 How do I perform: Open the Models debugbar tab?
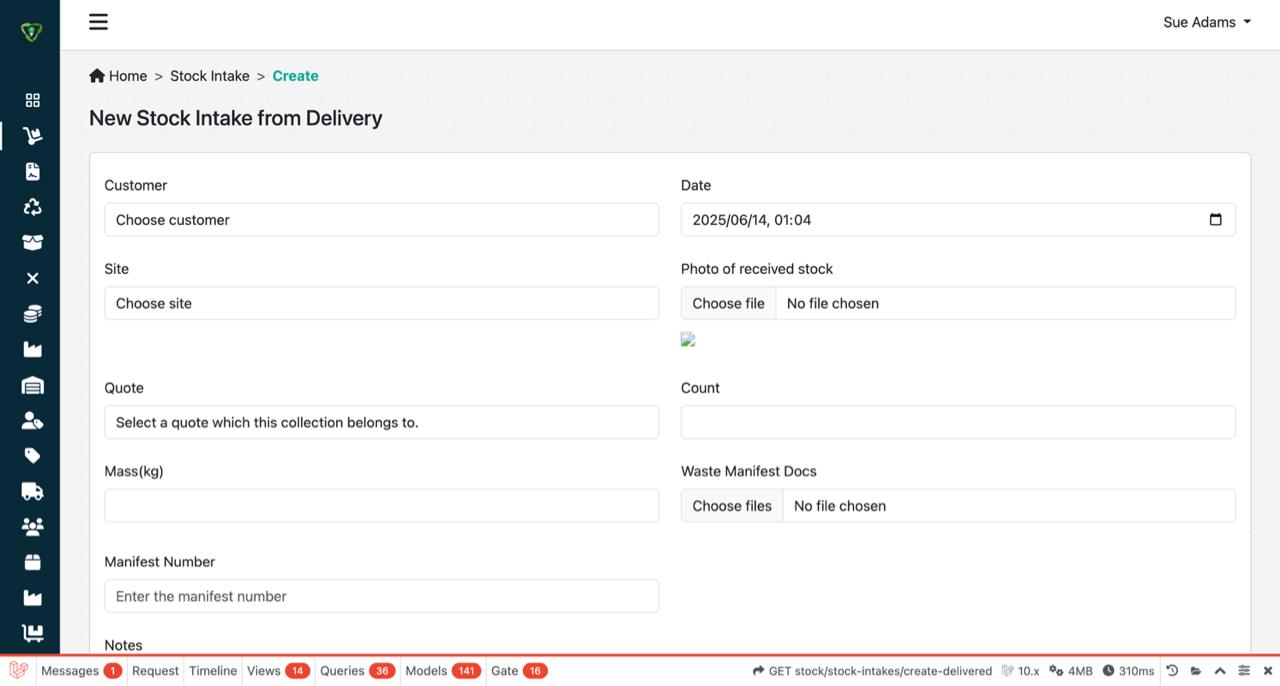(443, 671)
